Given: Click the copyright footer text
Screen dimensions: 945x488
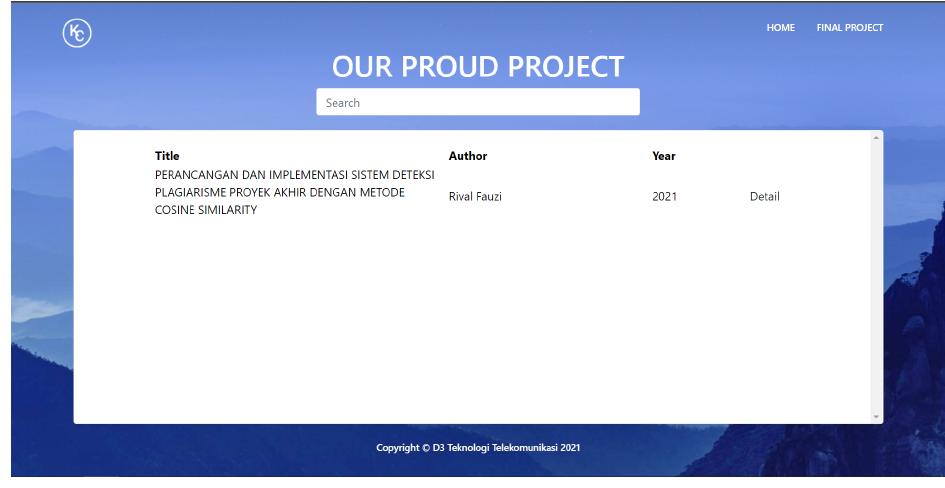Looking at the screenshot, I should pyautogui.click(x=478, y=448).
